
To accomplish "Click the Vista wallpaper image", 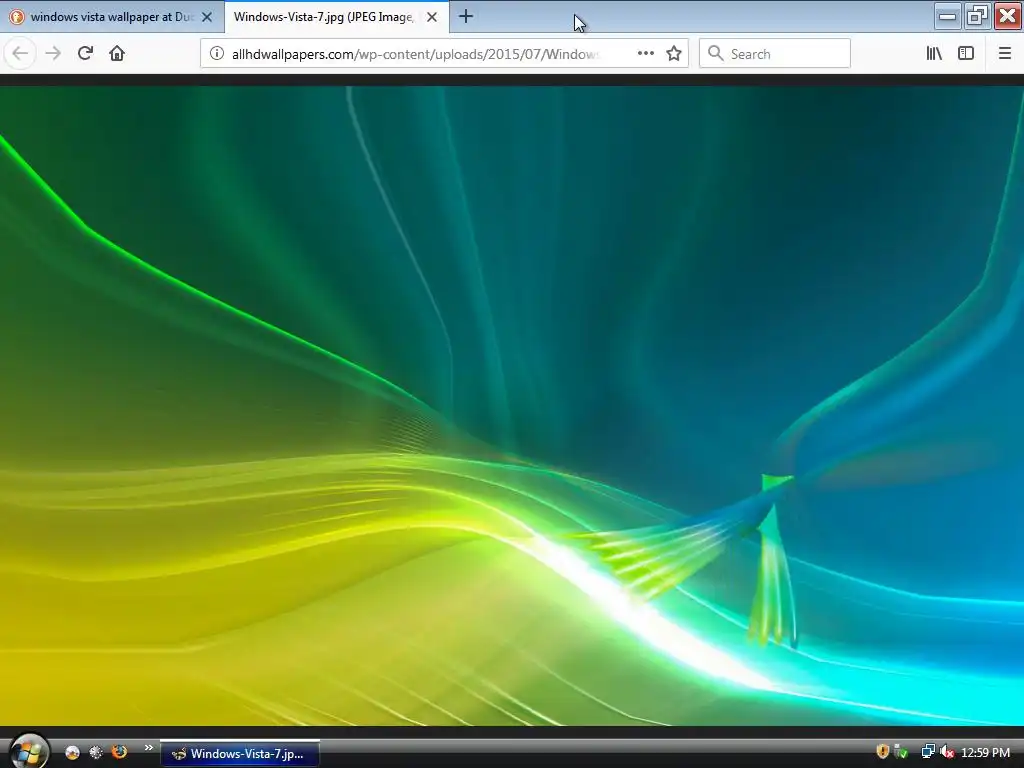I will coord(512,406).
